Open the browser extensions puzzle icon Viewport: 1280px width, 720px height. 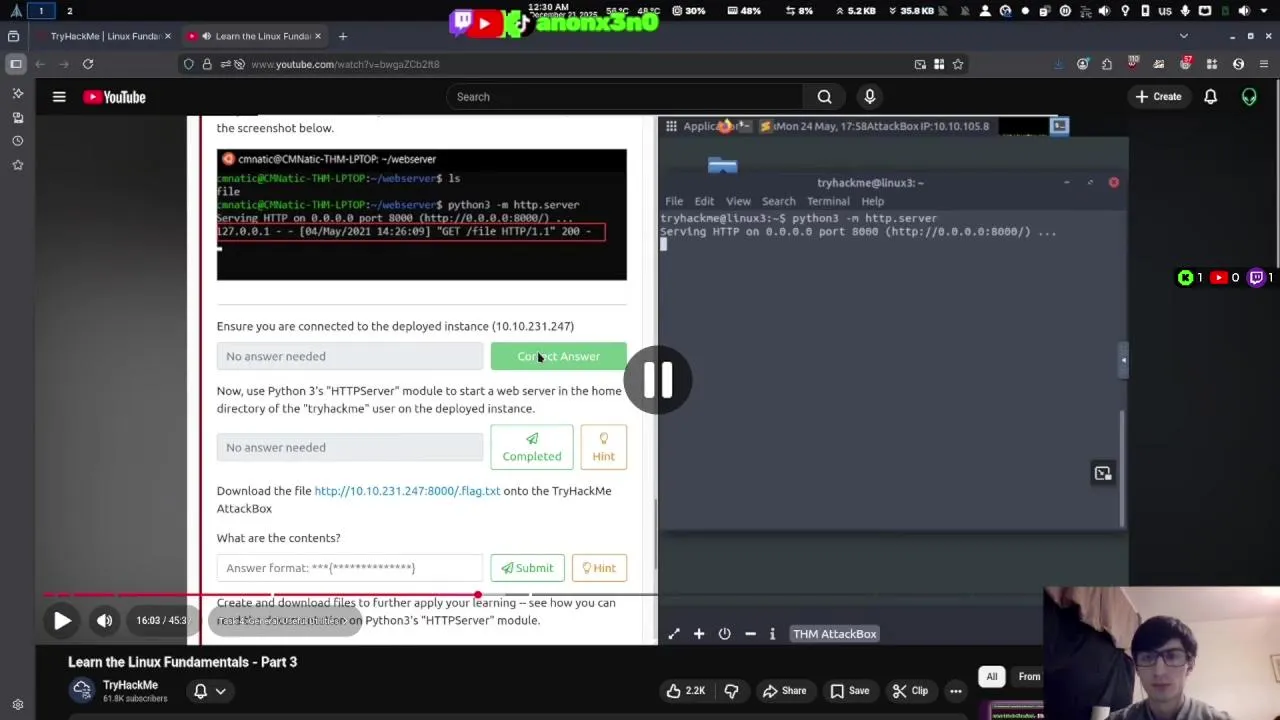point(1107,64)
